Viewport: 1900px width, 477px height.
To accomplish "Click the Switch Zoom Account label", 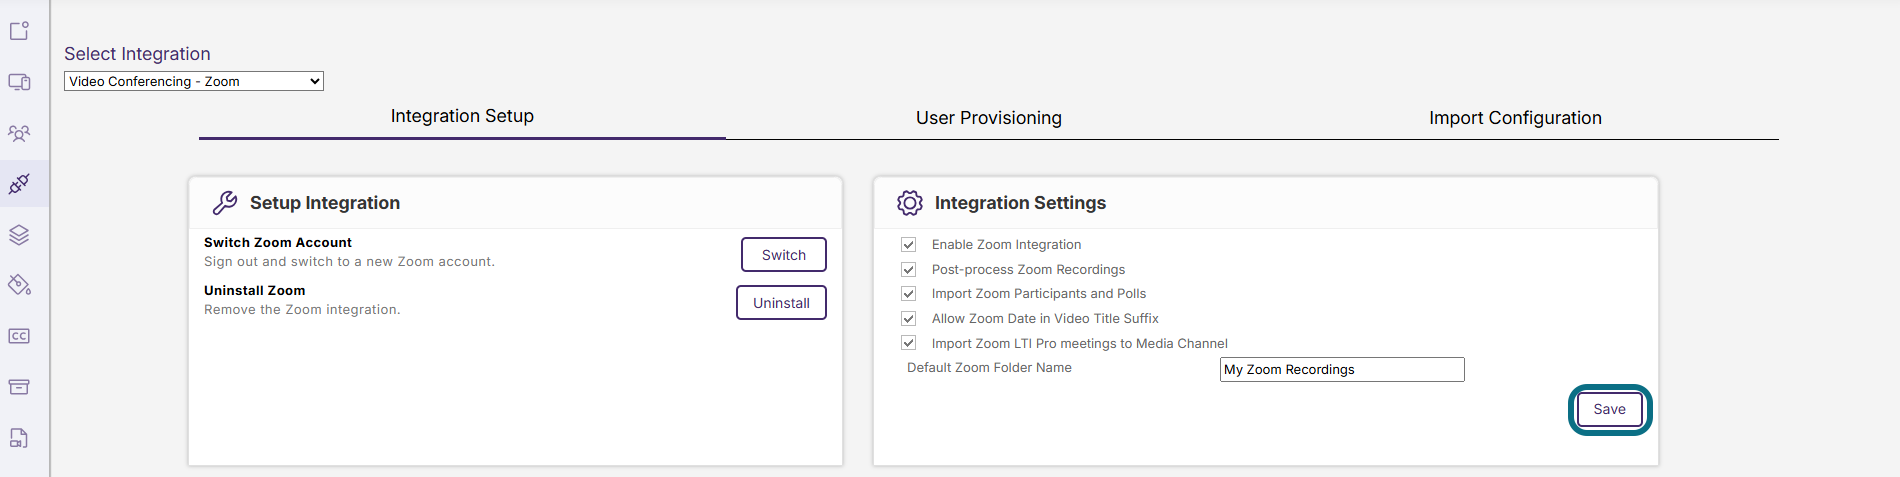I will click(278, 243).
